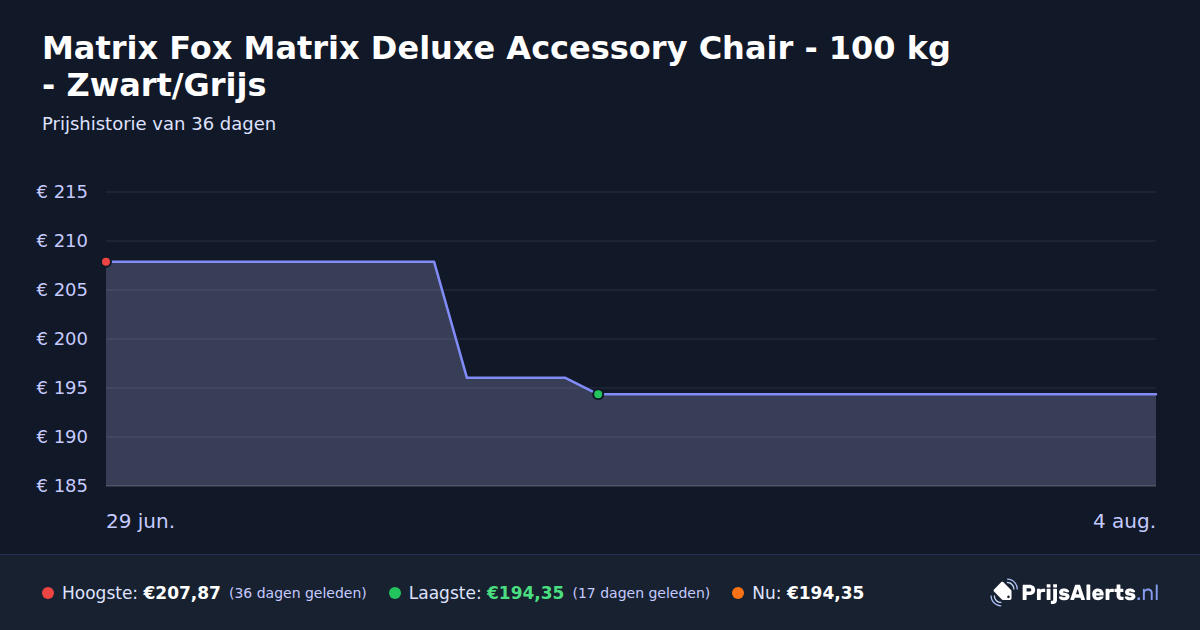The height and width of the screenshot is (630, 1200).
Task: Click the Prijshistorie van 36 dagen subtitle
Action: [x=159, y=124]
